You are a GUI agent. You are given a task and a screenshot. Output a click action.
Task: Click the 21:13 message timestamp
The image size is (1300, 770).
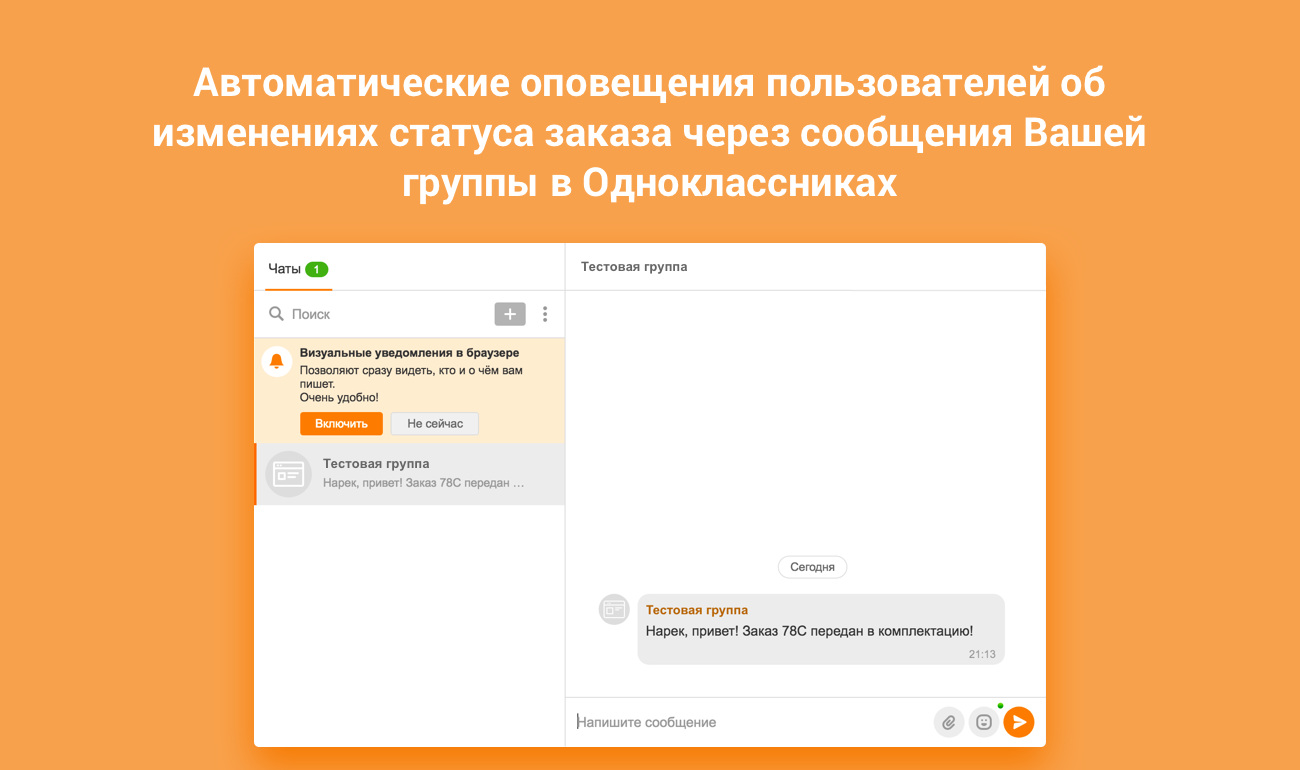click(982, 654)
